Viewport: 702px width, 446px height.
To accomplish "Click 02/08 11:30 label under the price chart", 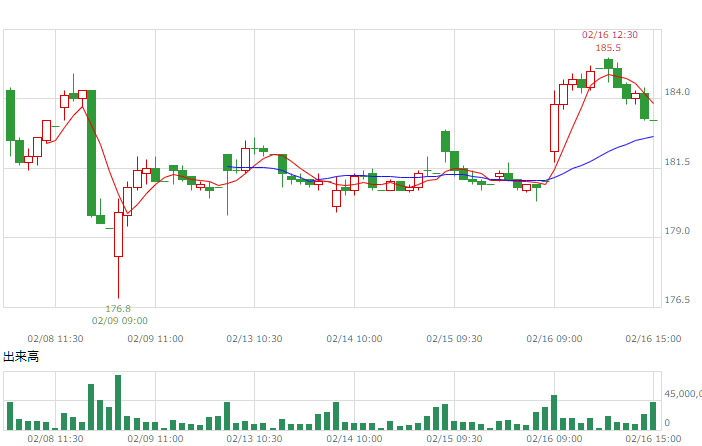I will pyautogui.click(x=55, y=339).
